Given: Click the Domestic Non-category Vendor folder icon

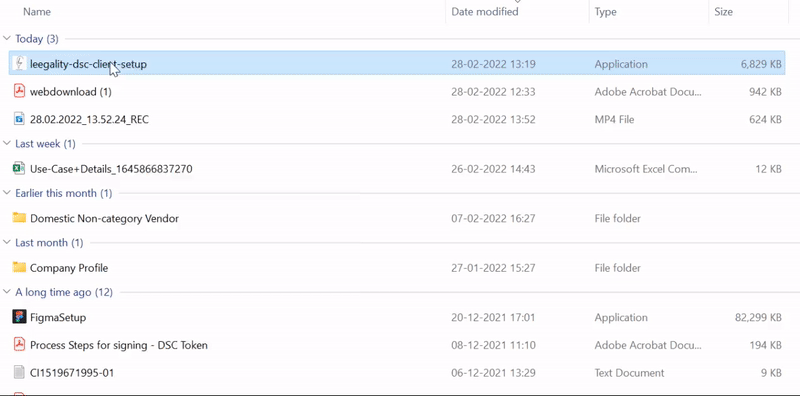Looking at the screenshot, I should tap(19, 218).
